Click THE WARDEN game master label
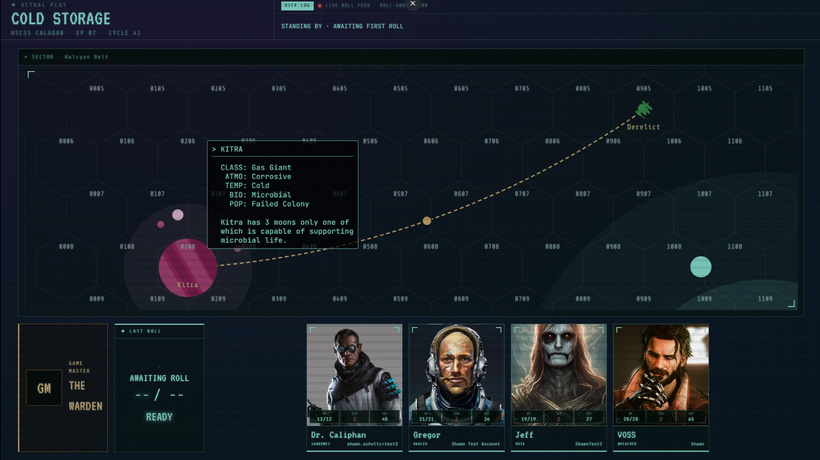820x460 pixels. (85, 396)
